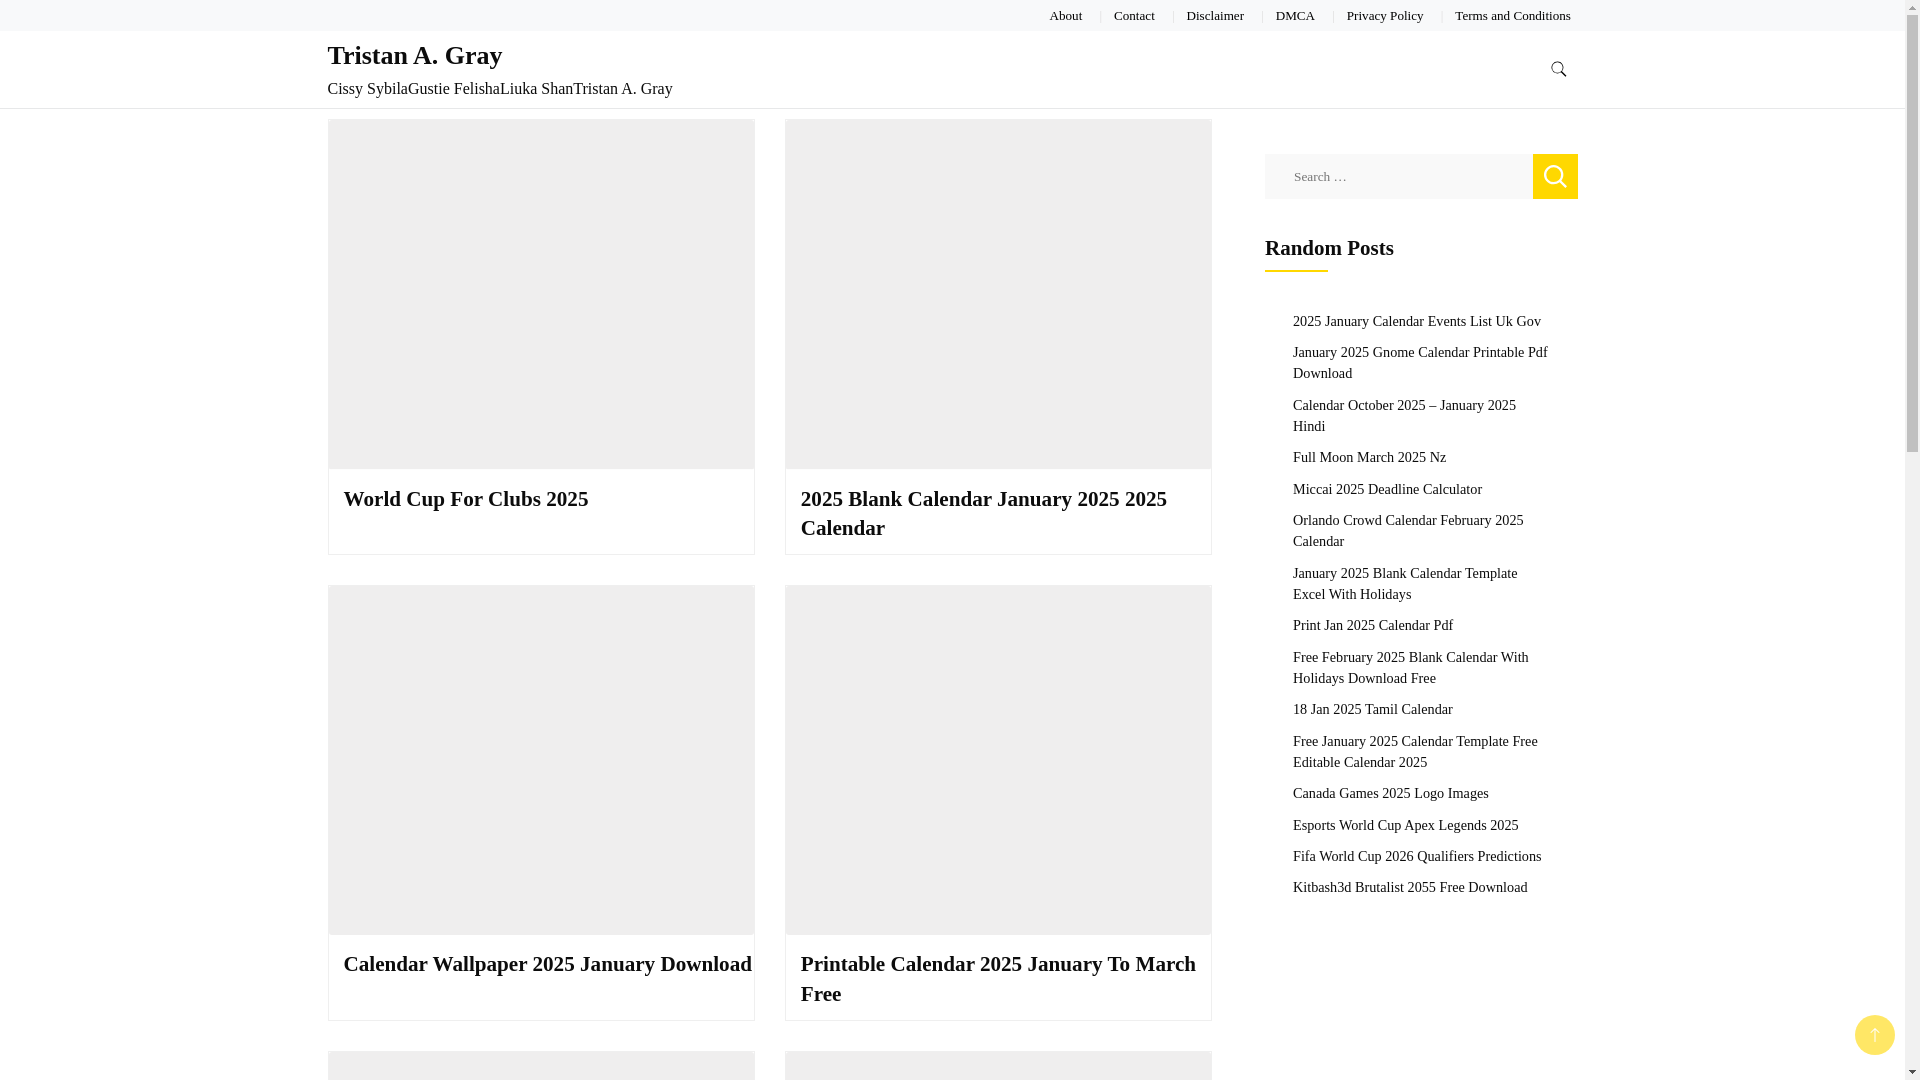Open Canada Games 2025 Logo Images link

tap(1390, 793)
